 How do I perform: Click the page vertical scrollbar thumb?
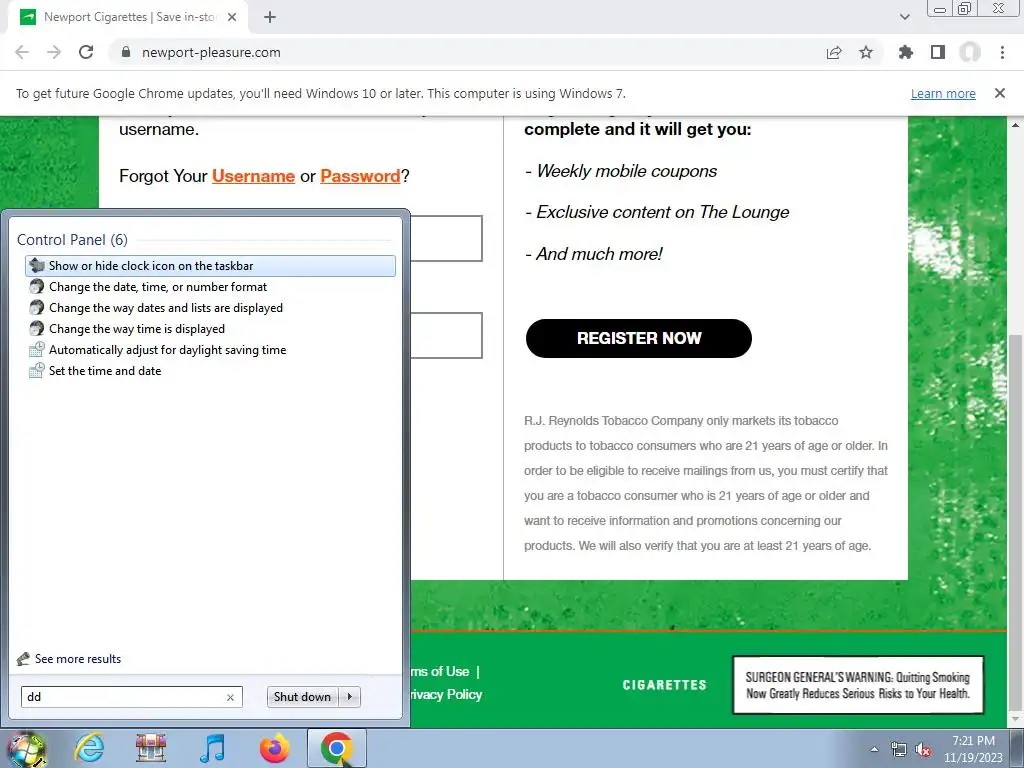[1016, 520]
